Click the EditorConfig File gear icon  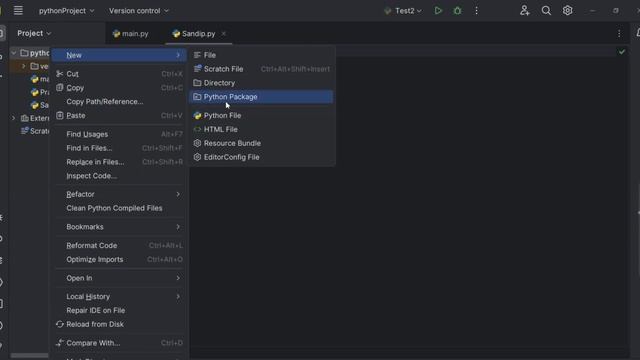pos(197,157)
